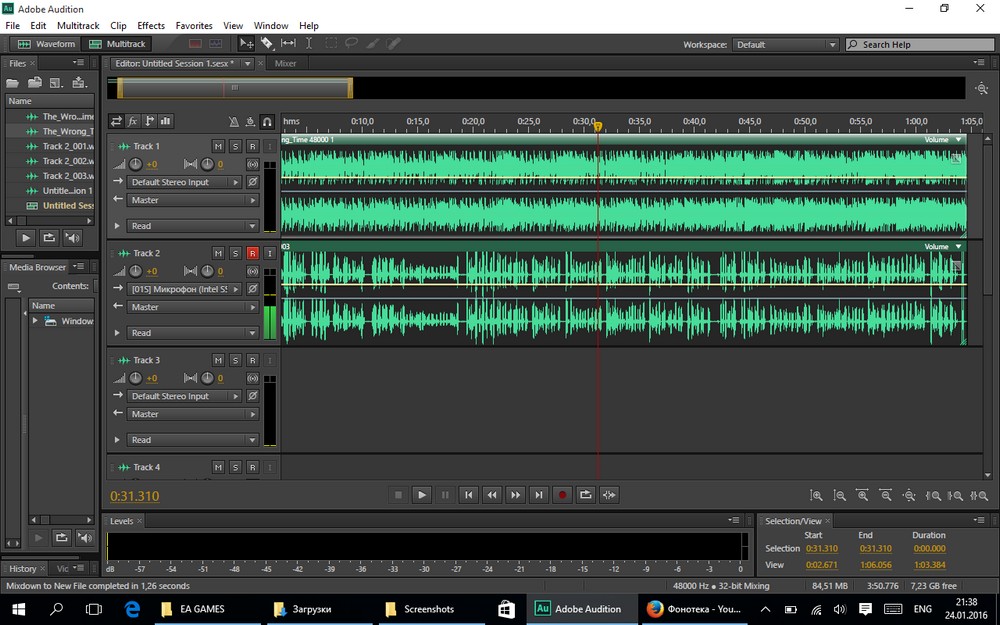Switch to the Mixer tab
This screenshot has height=625, width=1000.
tap(285, 63)
